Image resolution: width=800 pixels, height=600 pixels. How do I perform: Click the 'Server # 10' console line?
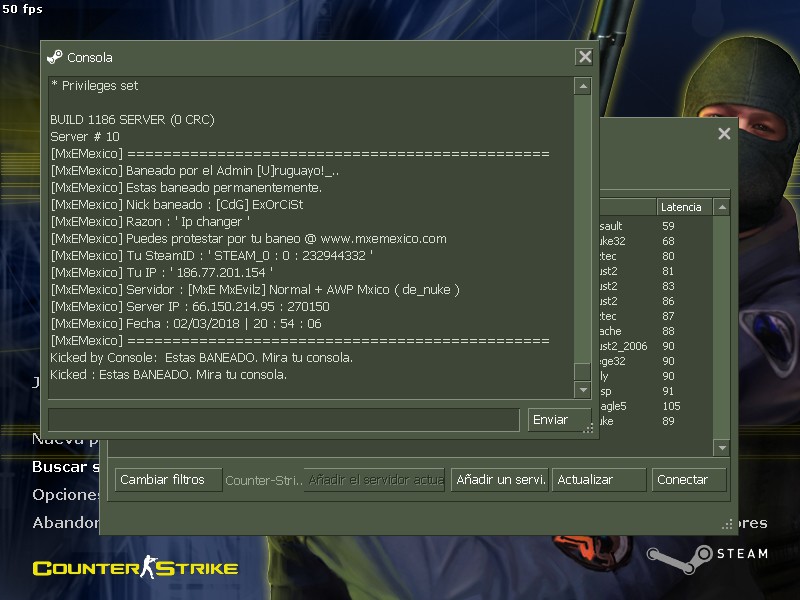click(85, 137)
